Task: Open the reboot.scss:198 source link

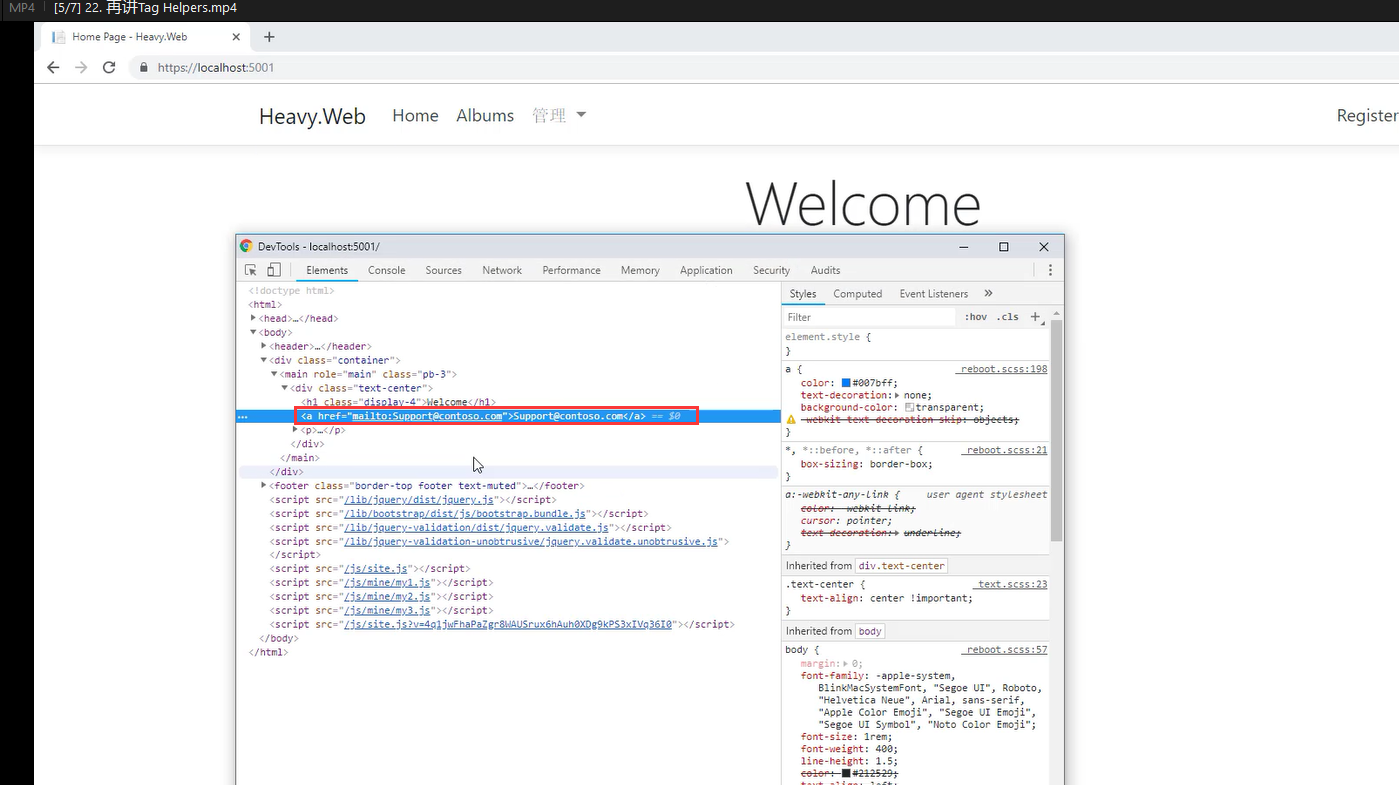Action: [x=1004, y=369]
